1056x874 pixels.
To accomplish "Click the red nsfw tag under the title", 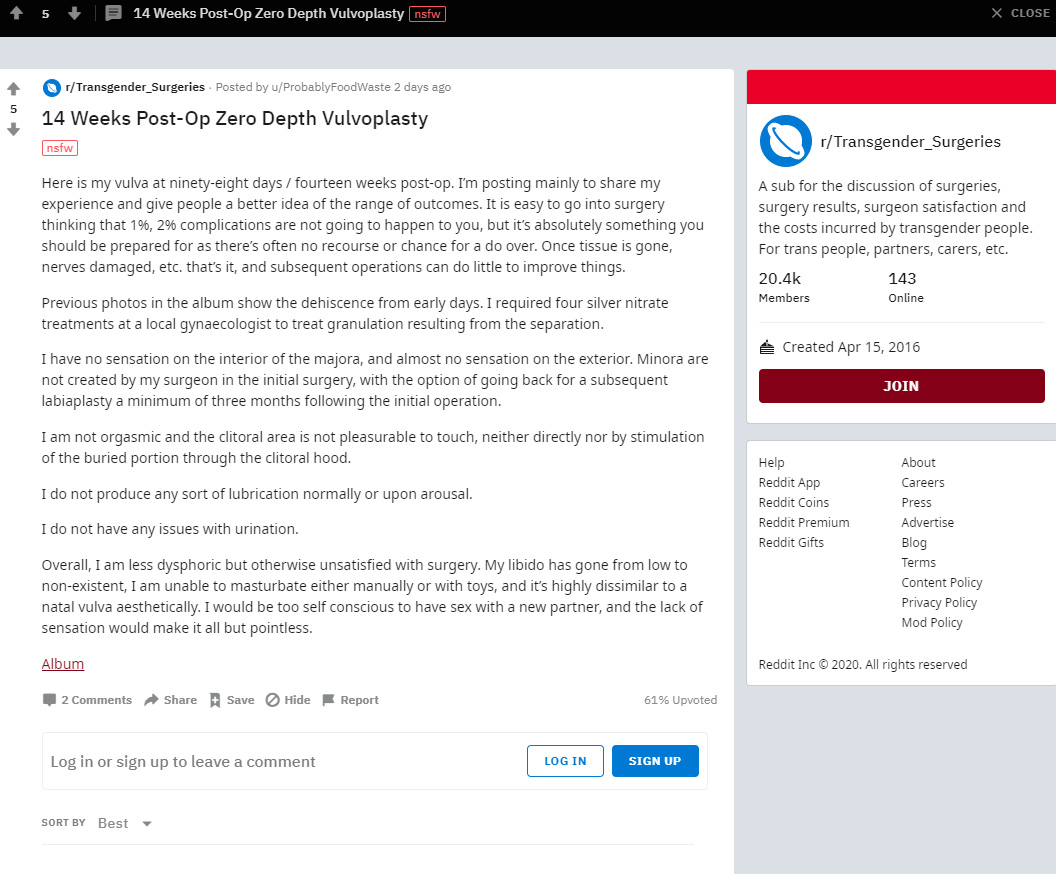I will point(60,148).
